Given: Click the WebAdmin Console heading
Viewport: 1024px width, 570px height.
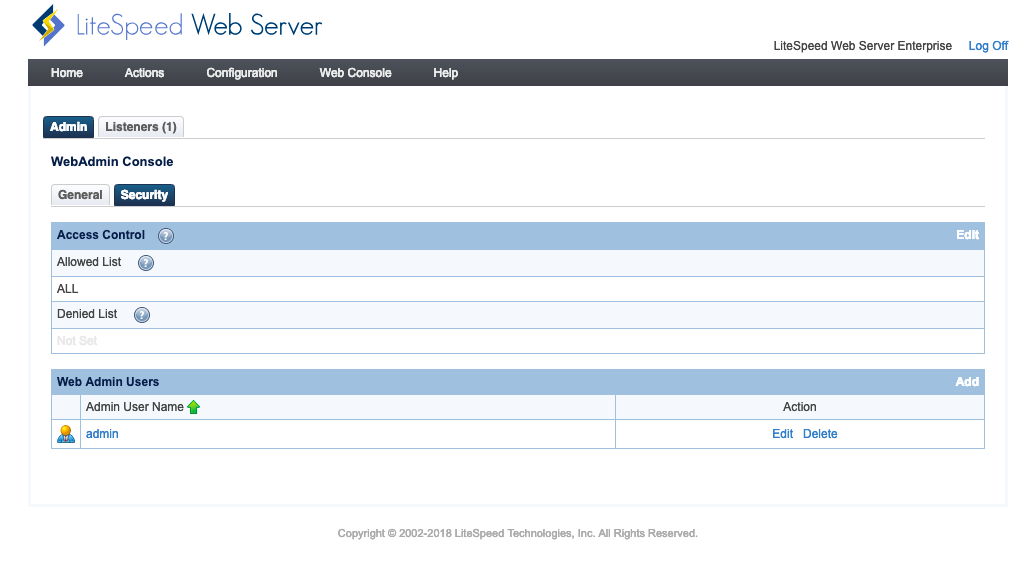Looking at the screenshot, I should point(112,161).
